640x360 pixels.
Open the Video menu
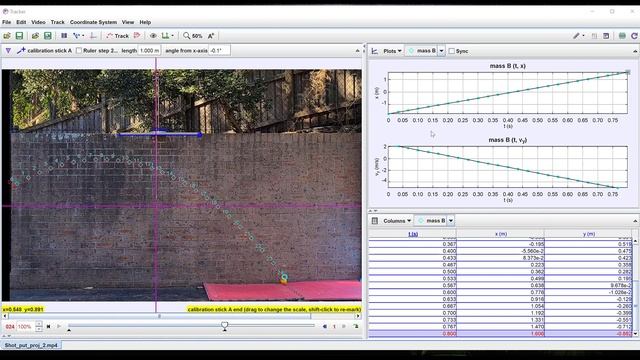click(38, 22)
